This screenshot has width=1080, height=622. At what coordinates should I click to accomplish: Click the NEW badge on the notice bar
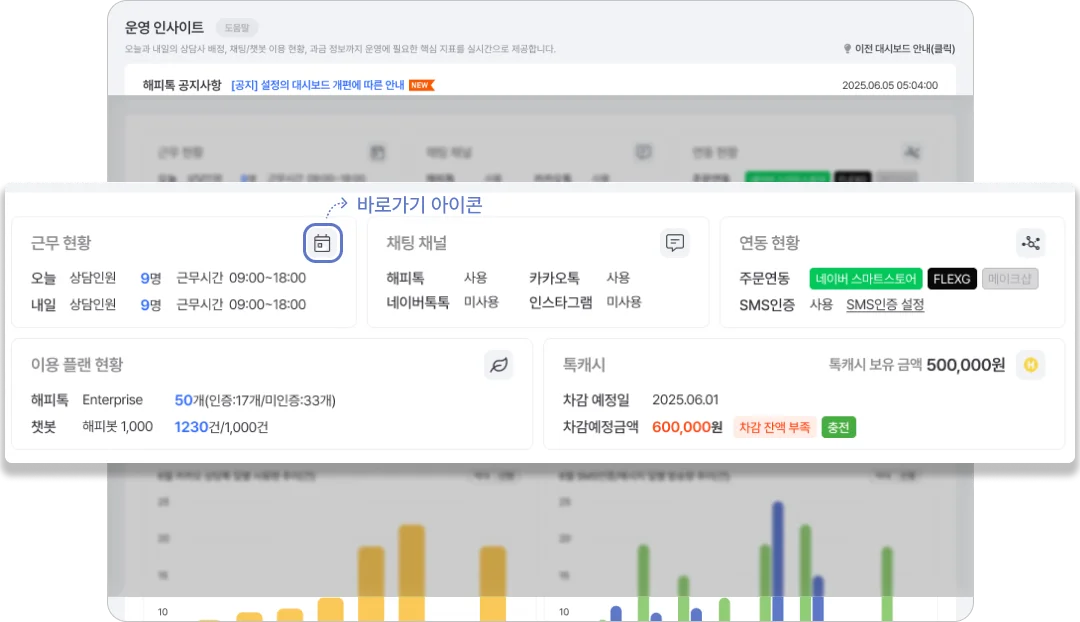click(420, 84)
